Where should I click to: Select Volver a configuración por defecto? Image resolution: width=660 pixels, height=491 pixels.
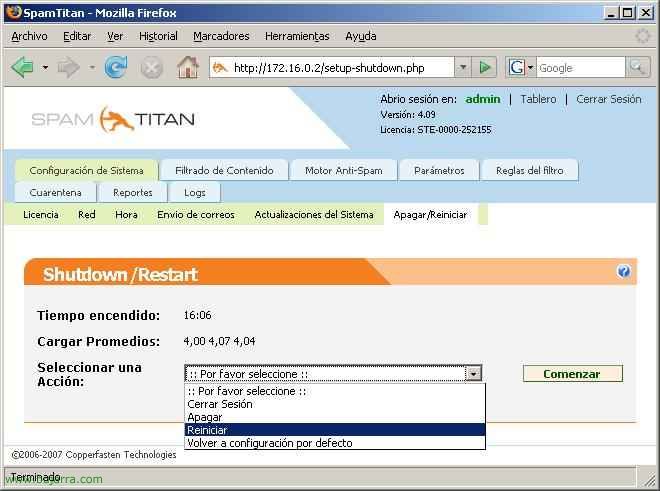[335, 443]
